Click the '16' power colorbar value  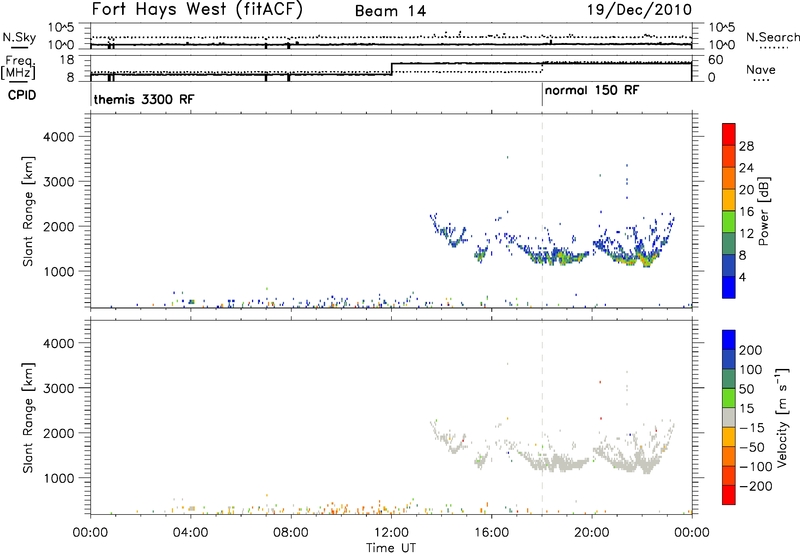click(746, 212)
